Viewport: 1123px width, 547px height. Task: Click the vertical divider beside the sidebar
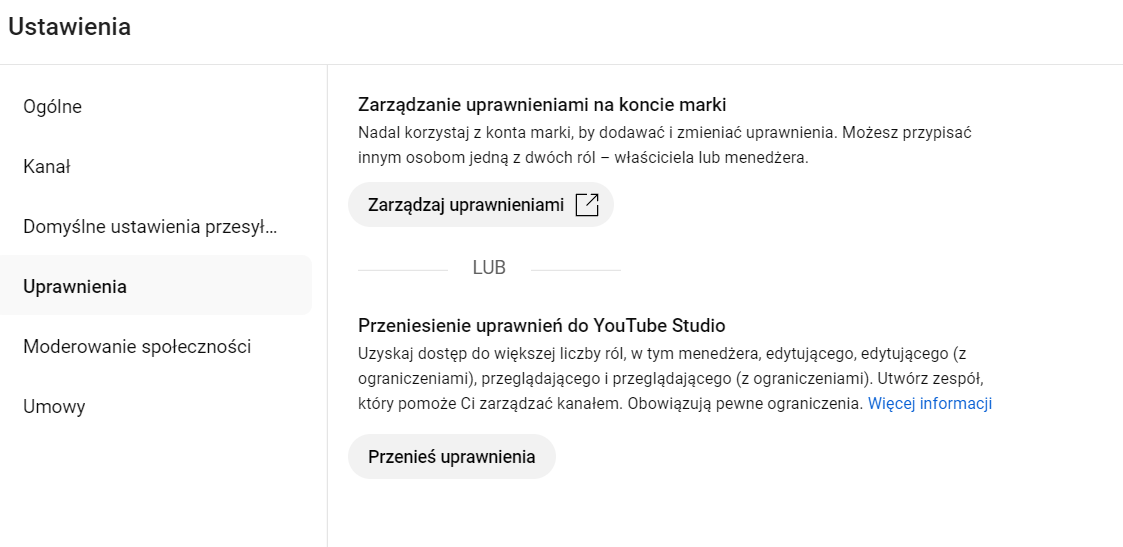click(x=327, y=306)
